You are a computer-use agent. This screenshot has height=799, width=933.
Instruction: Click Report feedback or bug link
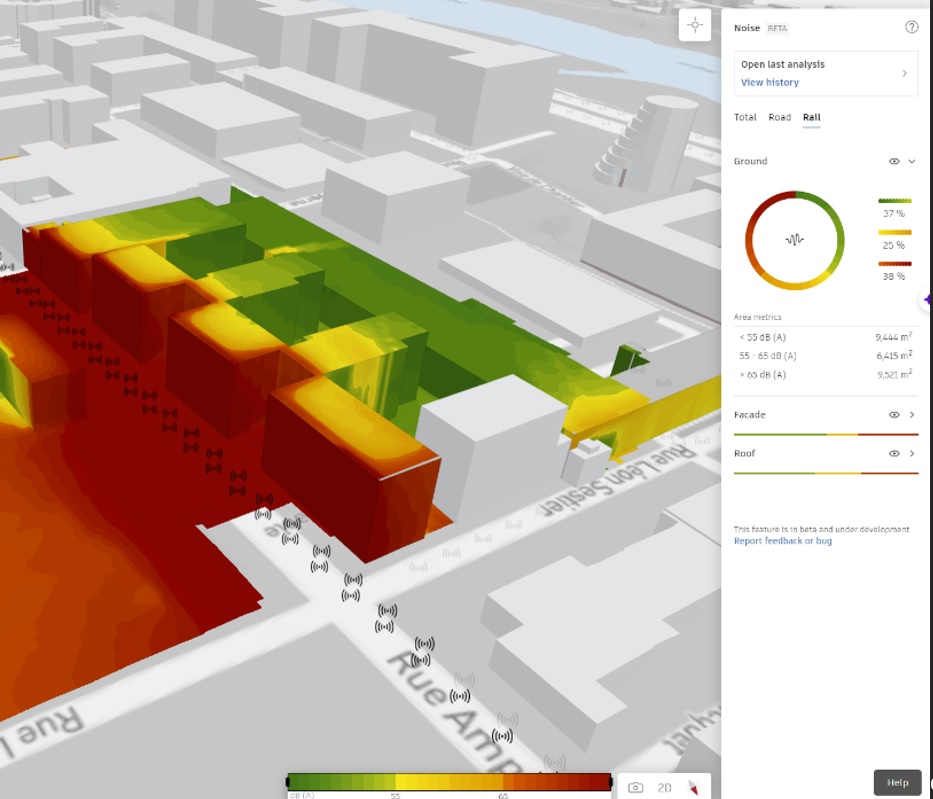click(x=782, y=541)
